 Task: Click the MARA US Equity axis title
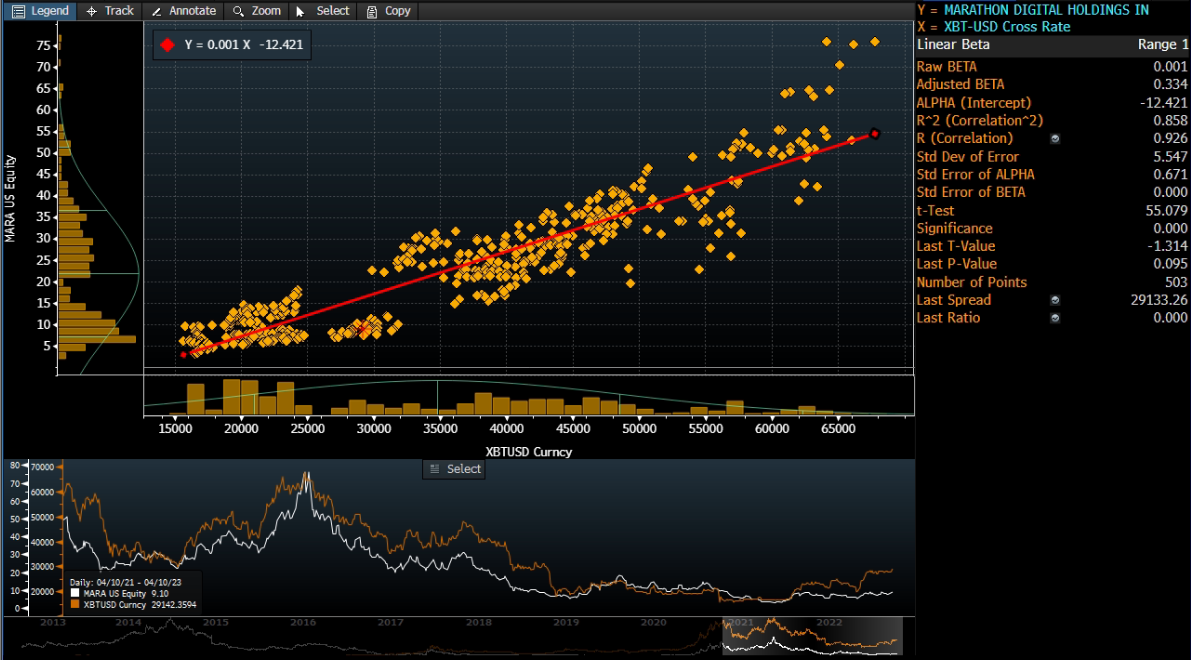tap(10, 198)
